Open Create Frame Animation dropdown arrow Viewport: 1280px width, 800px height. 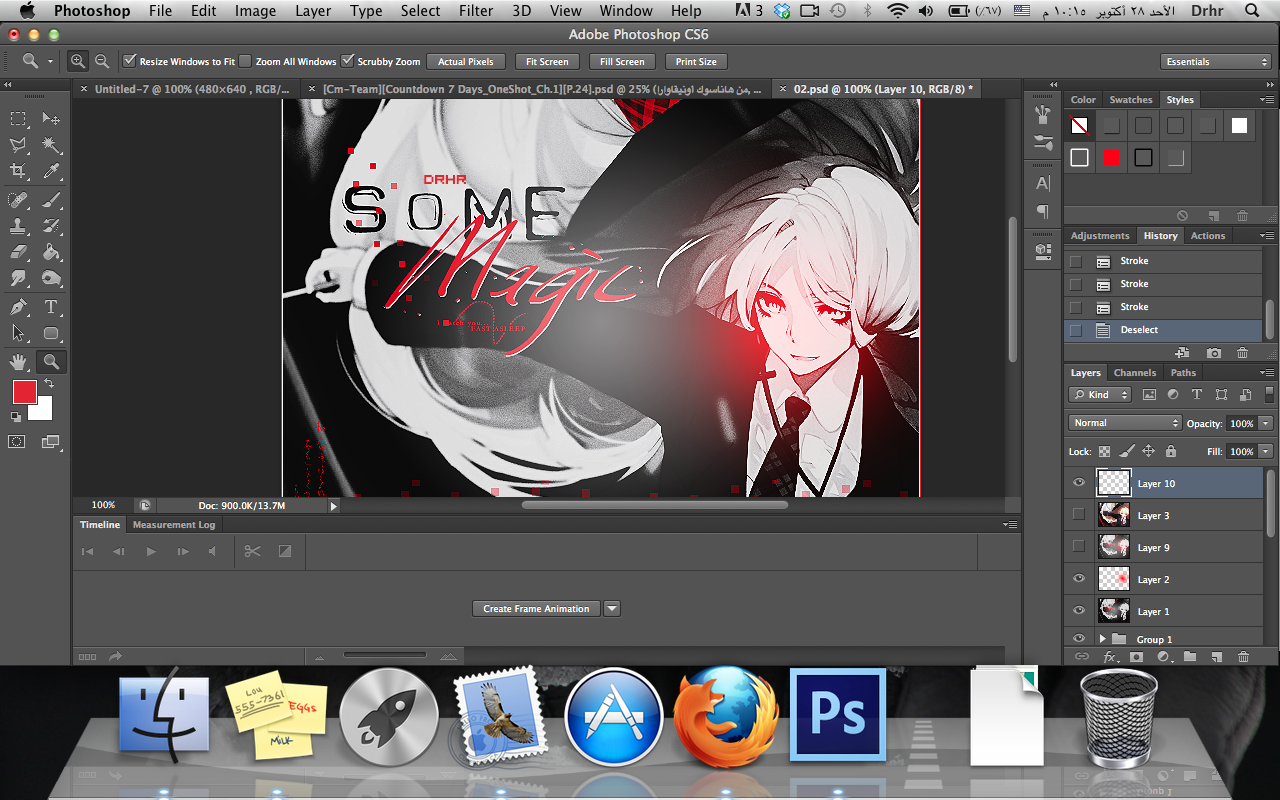(x=612, y=608)
